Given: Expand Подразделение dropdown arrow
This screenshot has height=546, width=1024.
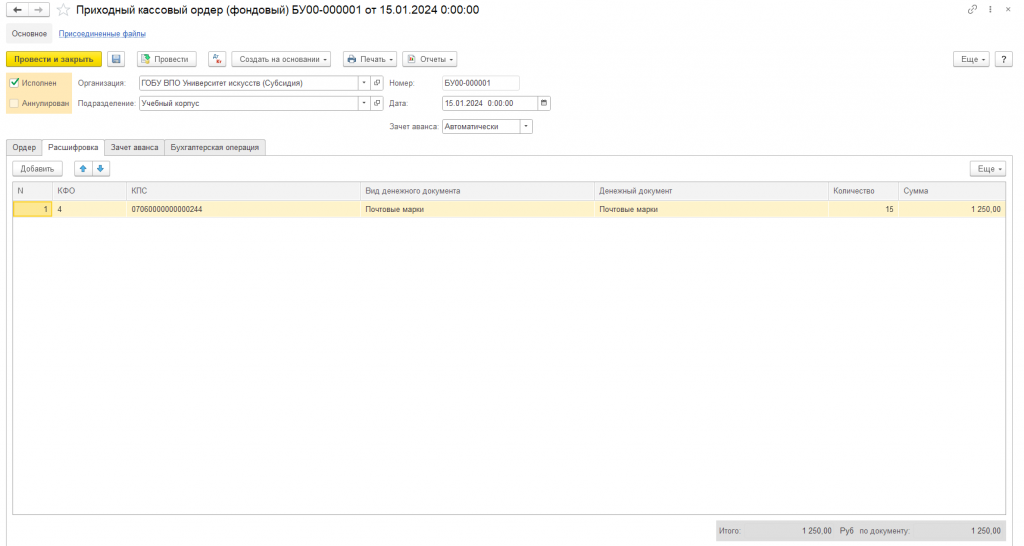Looking at the screenshot, I should (364, 103).
